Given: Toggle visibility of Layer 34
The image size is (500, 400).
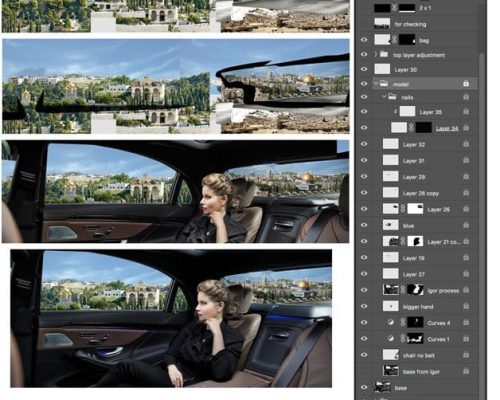Looking at the screenshot, I should coord(364,128).
